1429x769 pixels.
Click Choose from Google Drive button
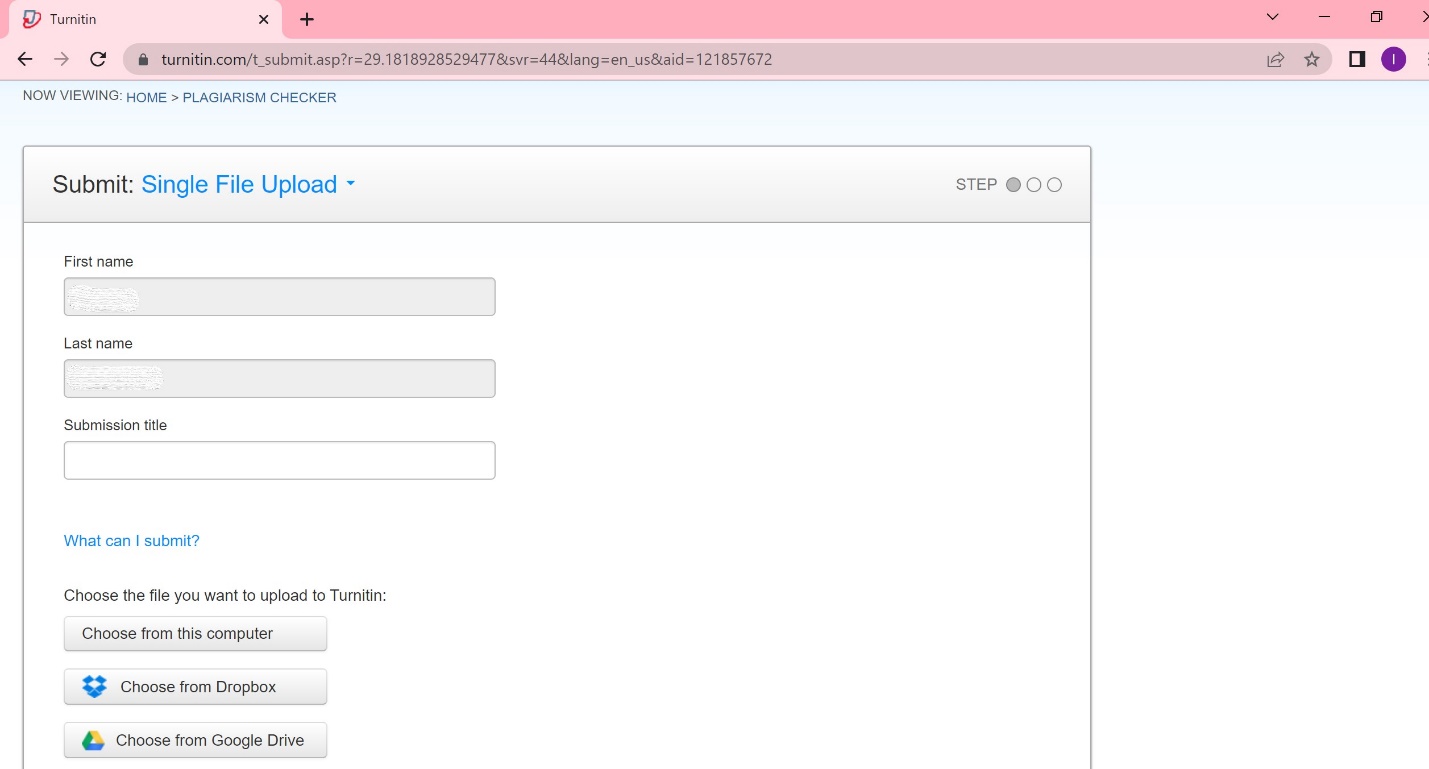(x=196, y=741)
